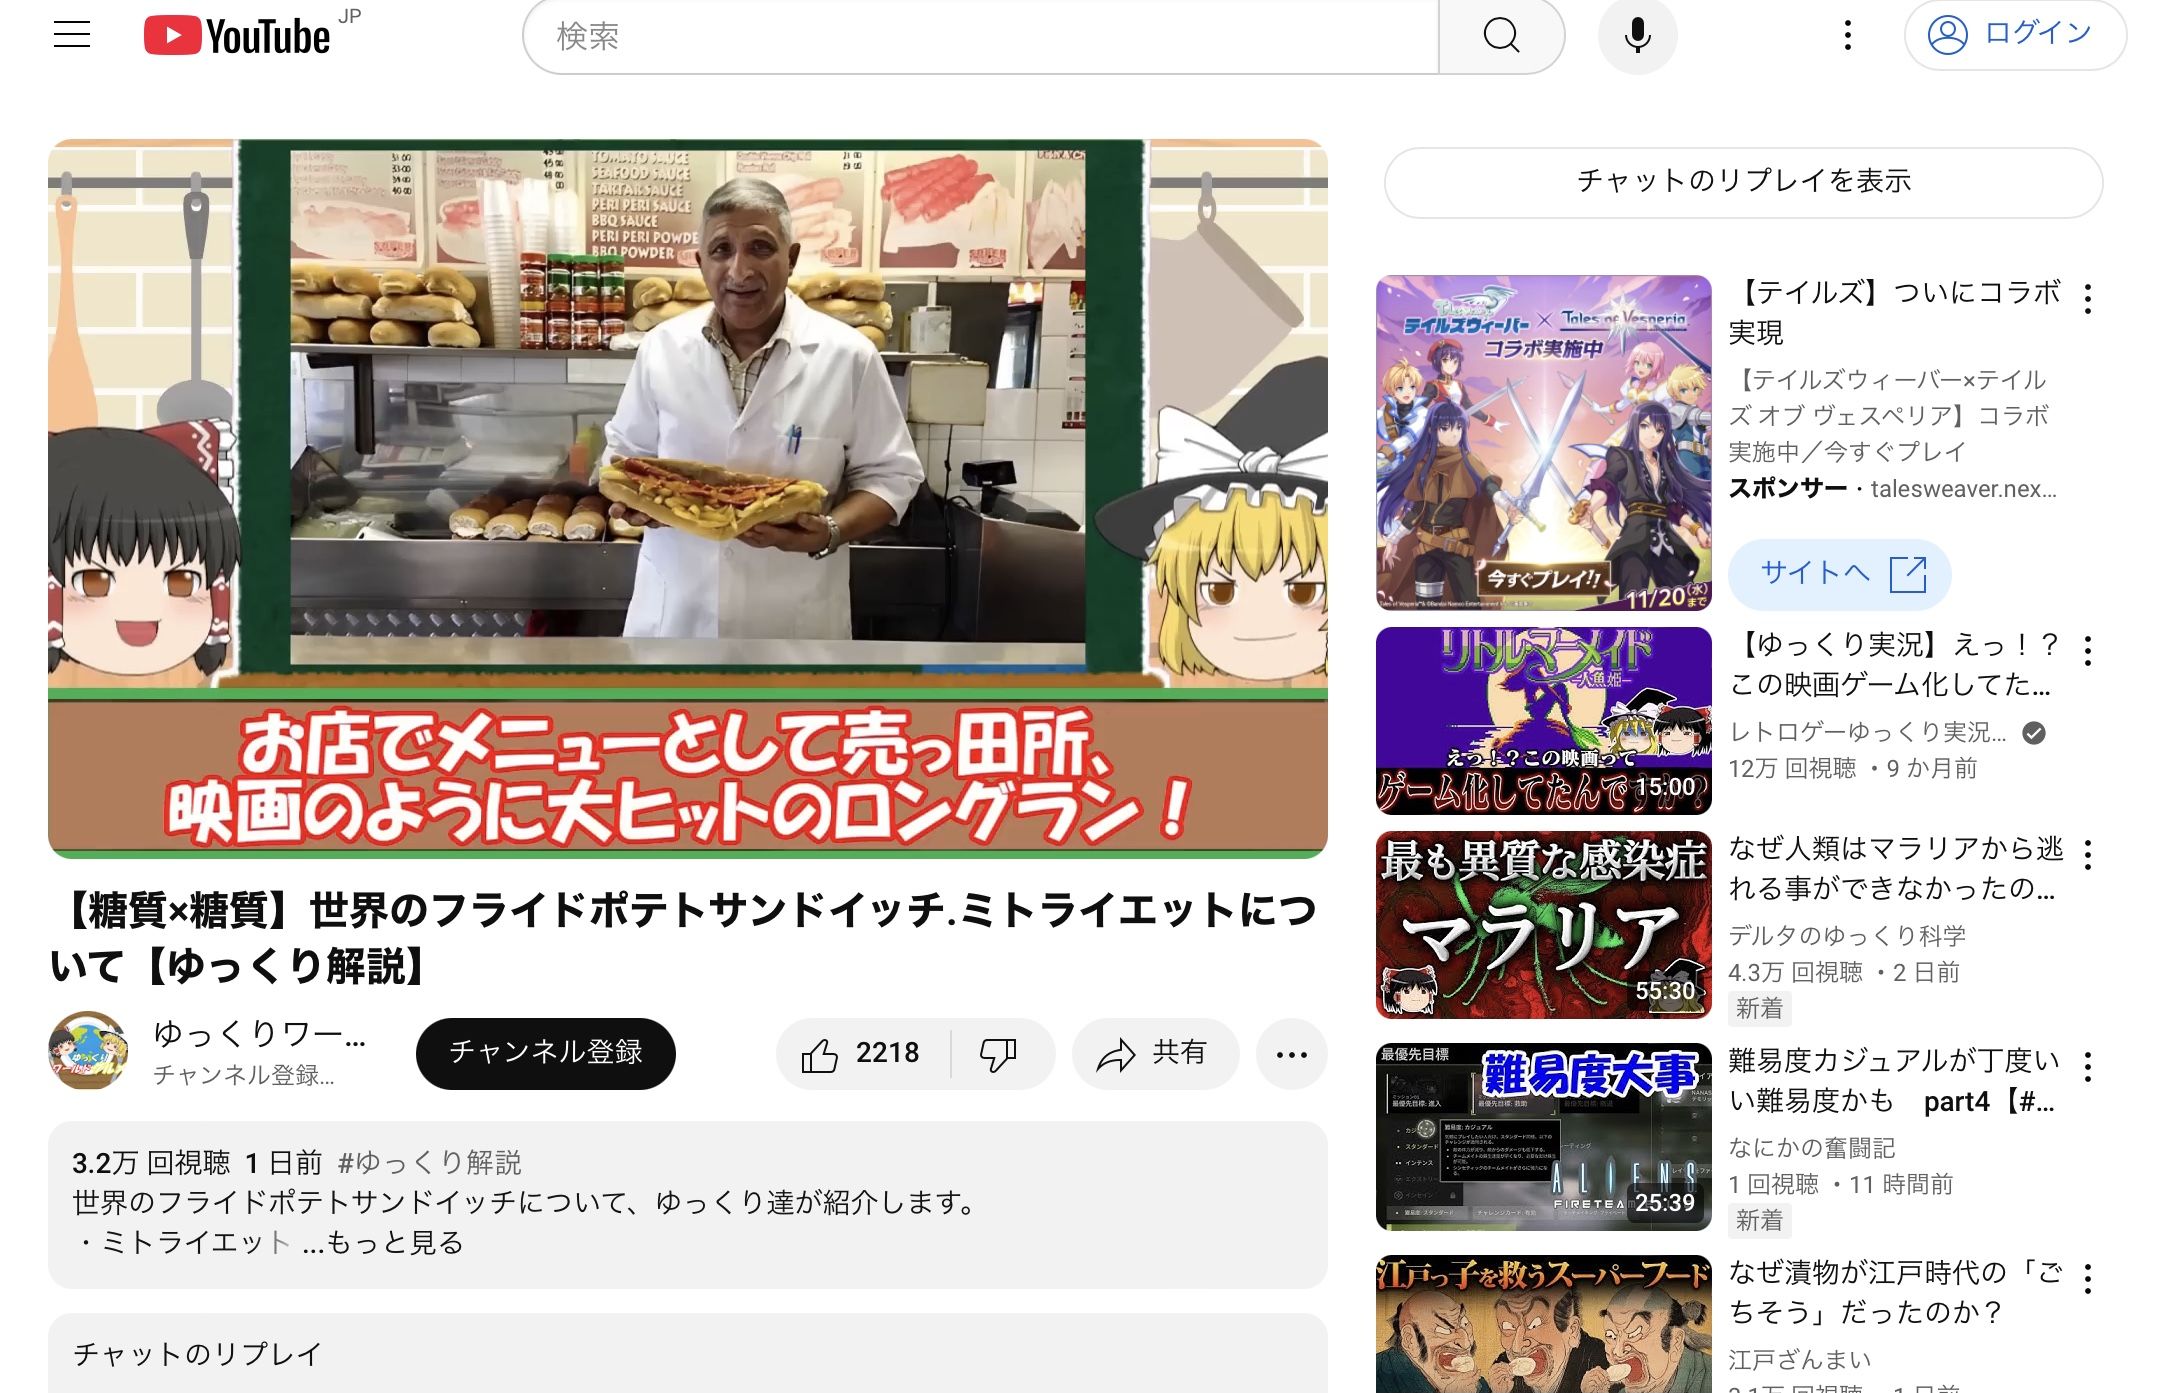This screenshot has width=2160, height=1393.
Task: Open options menu for マラリア video
Action: click(x=2088, y=855)
